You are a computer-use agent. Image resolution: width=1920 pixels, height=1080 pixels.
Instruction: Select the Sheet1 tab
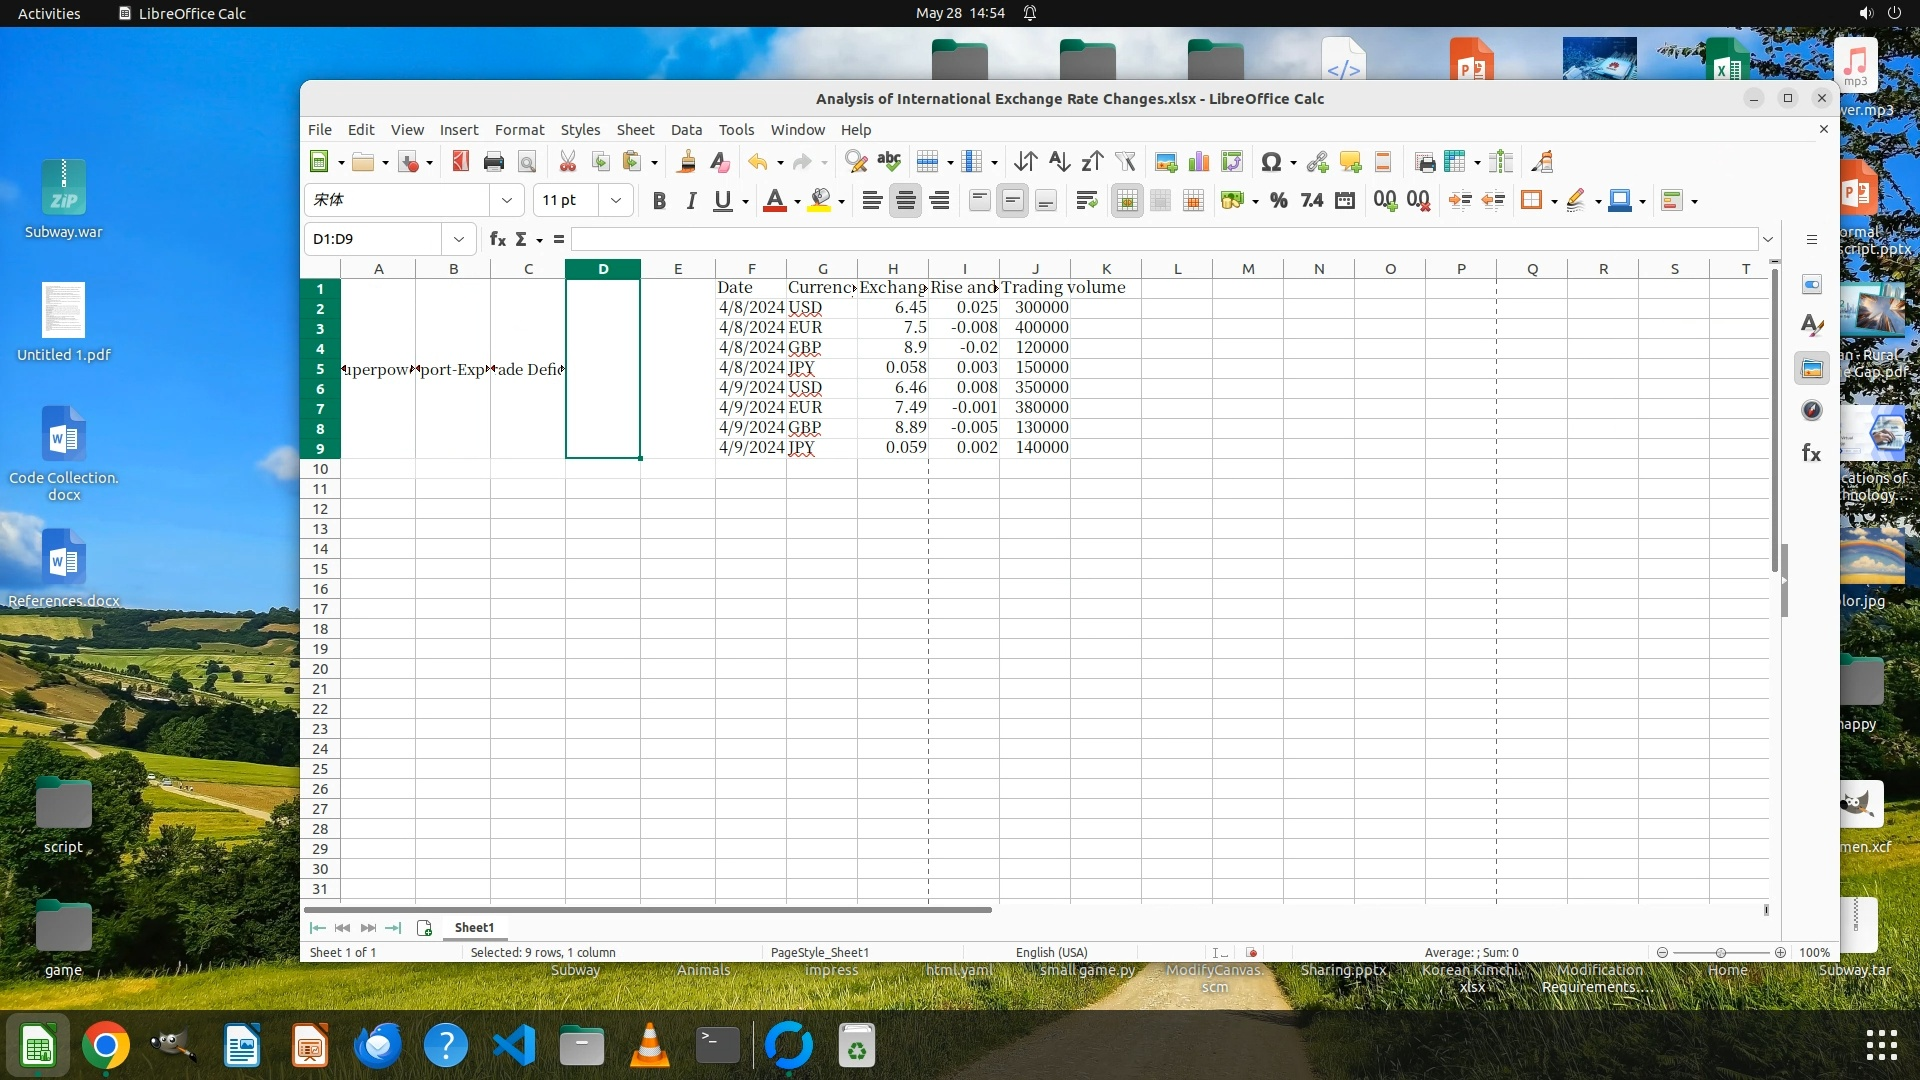tap(474, 928)
